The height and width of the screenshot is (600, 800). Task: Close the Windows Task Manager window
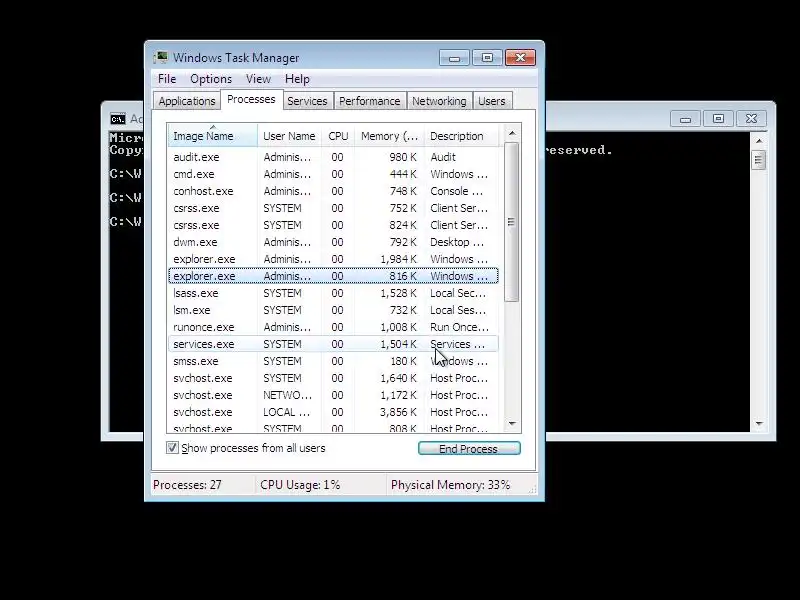[x=520, y=58]
